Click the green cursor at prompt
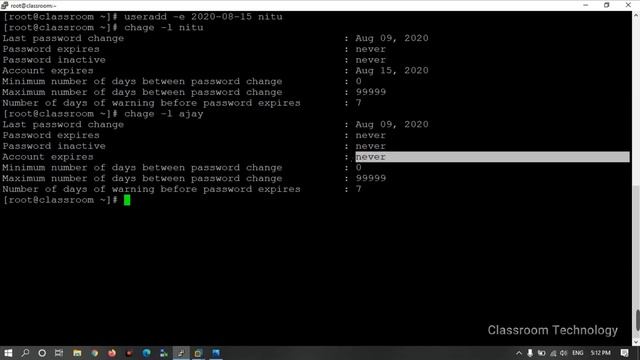Screen dimensions: 640x360 click(127, 200)
